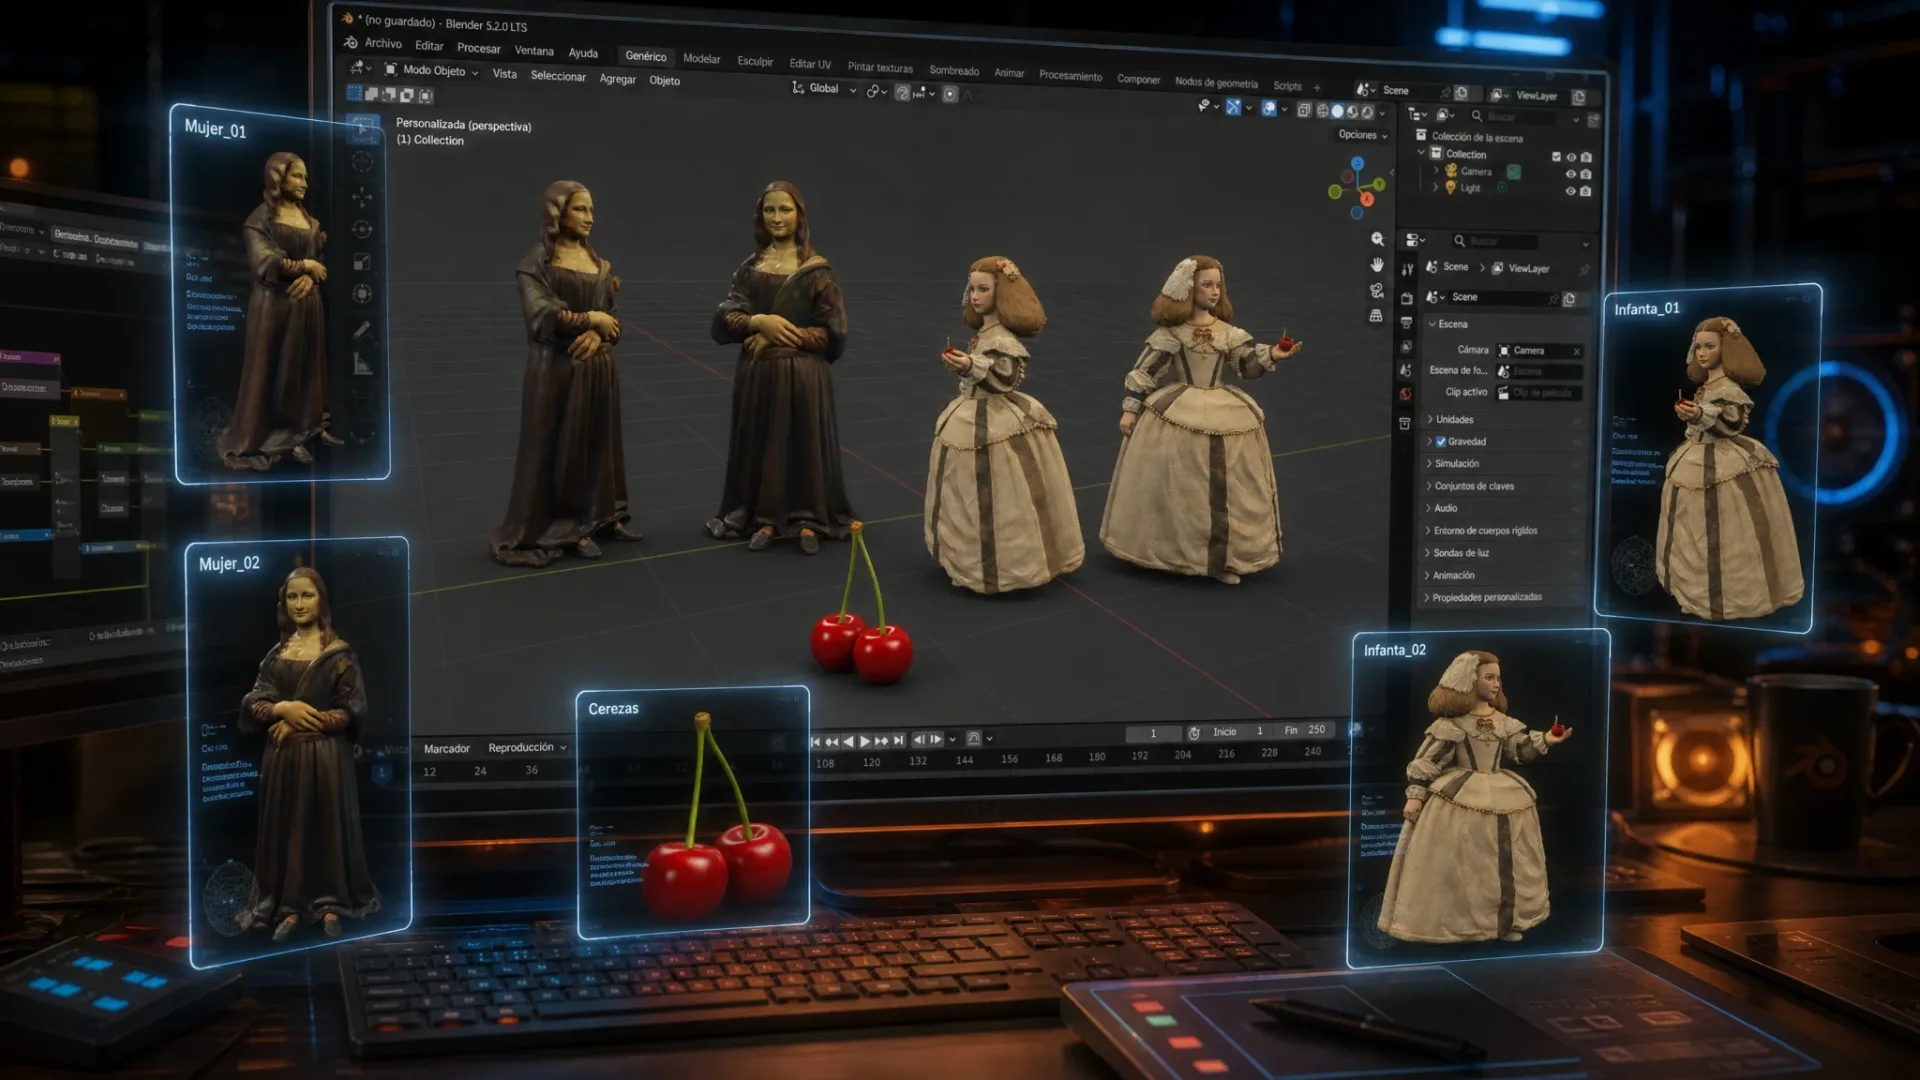
Task: Toggle Collection visibility eye icon
Action: coord(1571,157)
